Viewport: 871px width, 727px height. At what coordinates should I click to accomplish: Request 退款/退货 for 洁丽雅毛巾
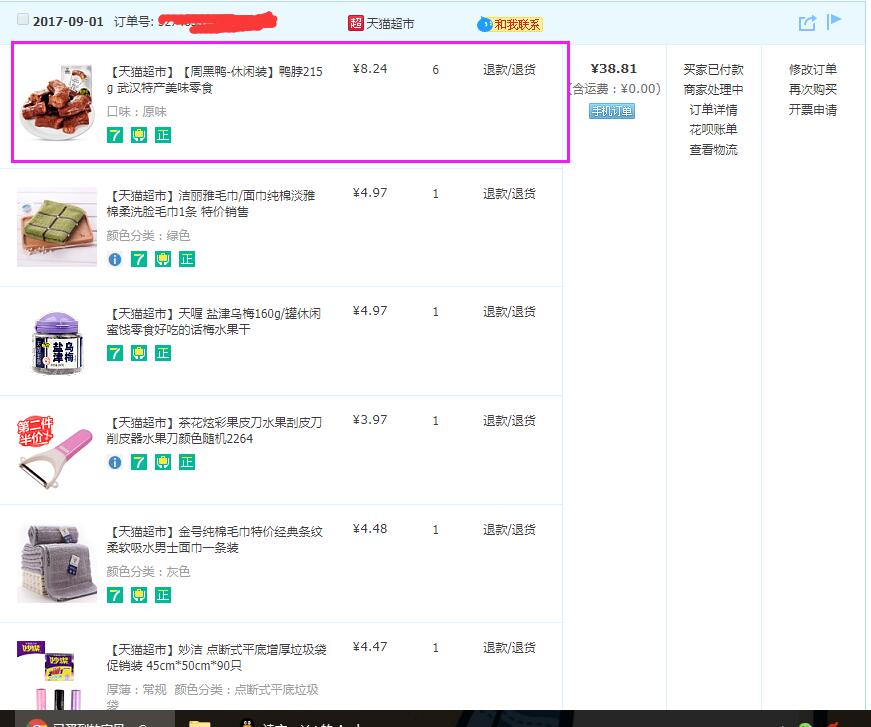(x=509, y=193)
